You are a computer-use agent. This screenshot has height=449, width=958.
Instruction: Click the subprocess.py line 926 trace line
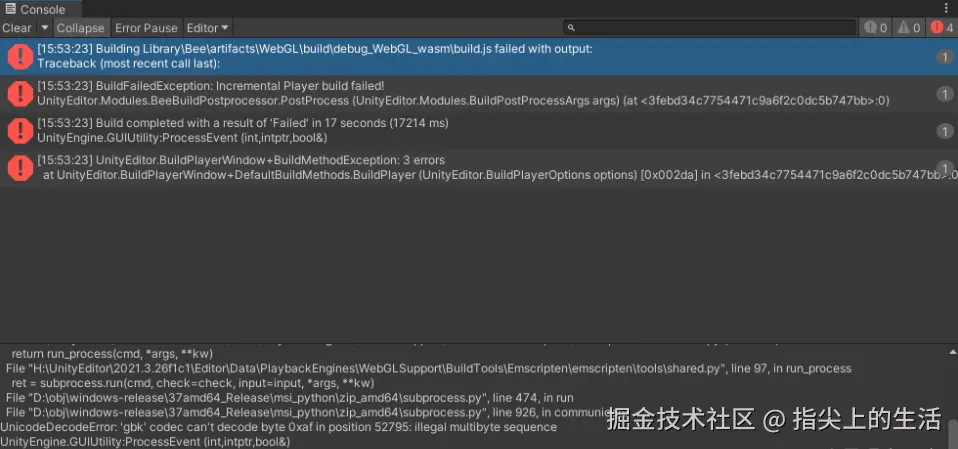click(305, 412)
